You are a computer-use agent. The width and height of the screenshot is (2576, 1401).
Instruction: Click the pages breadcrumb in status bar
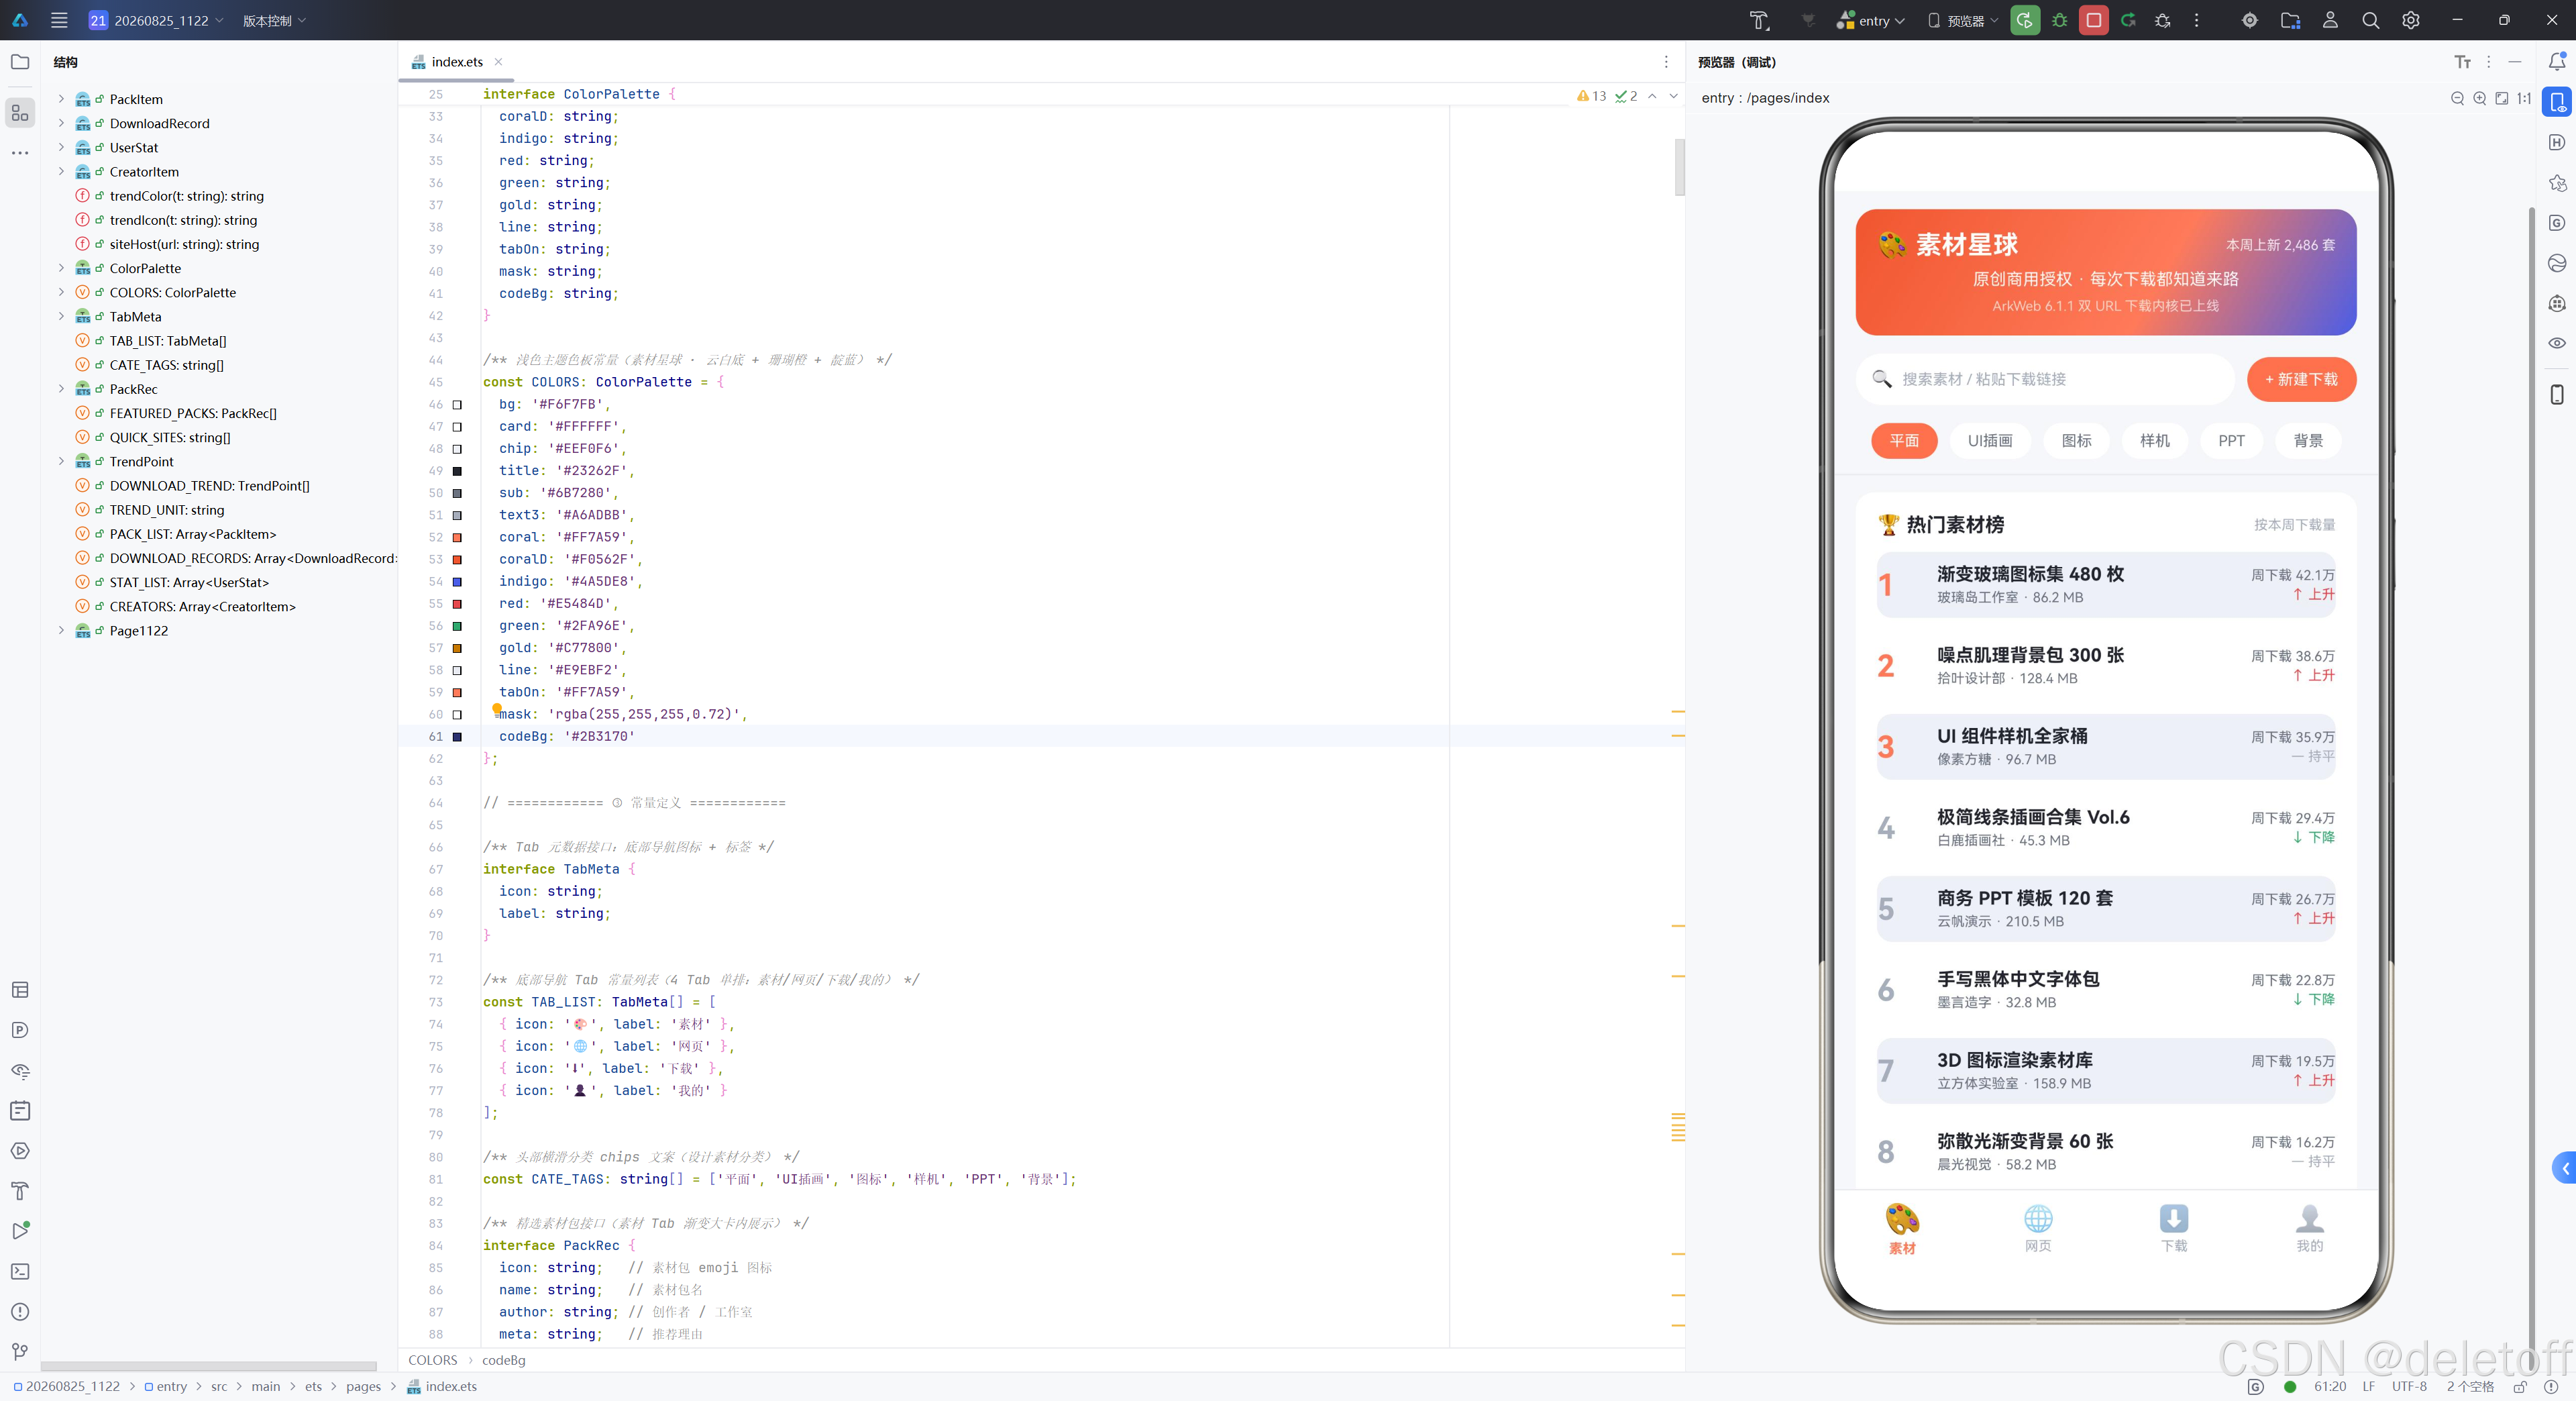363,1386
